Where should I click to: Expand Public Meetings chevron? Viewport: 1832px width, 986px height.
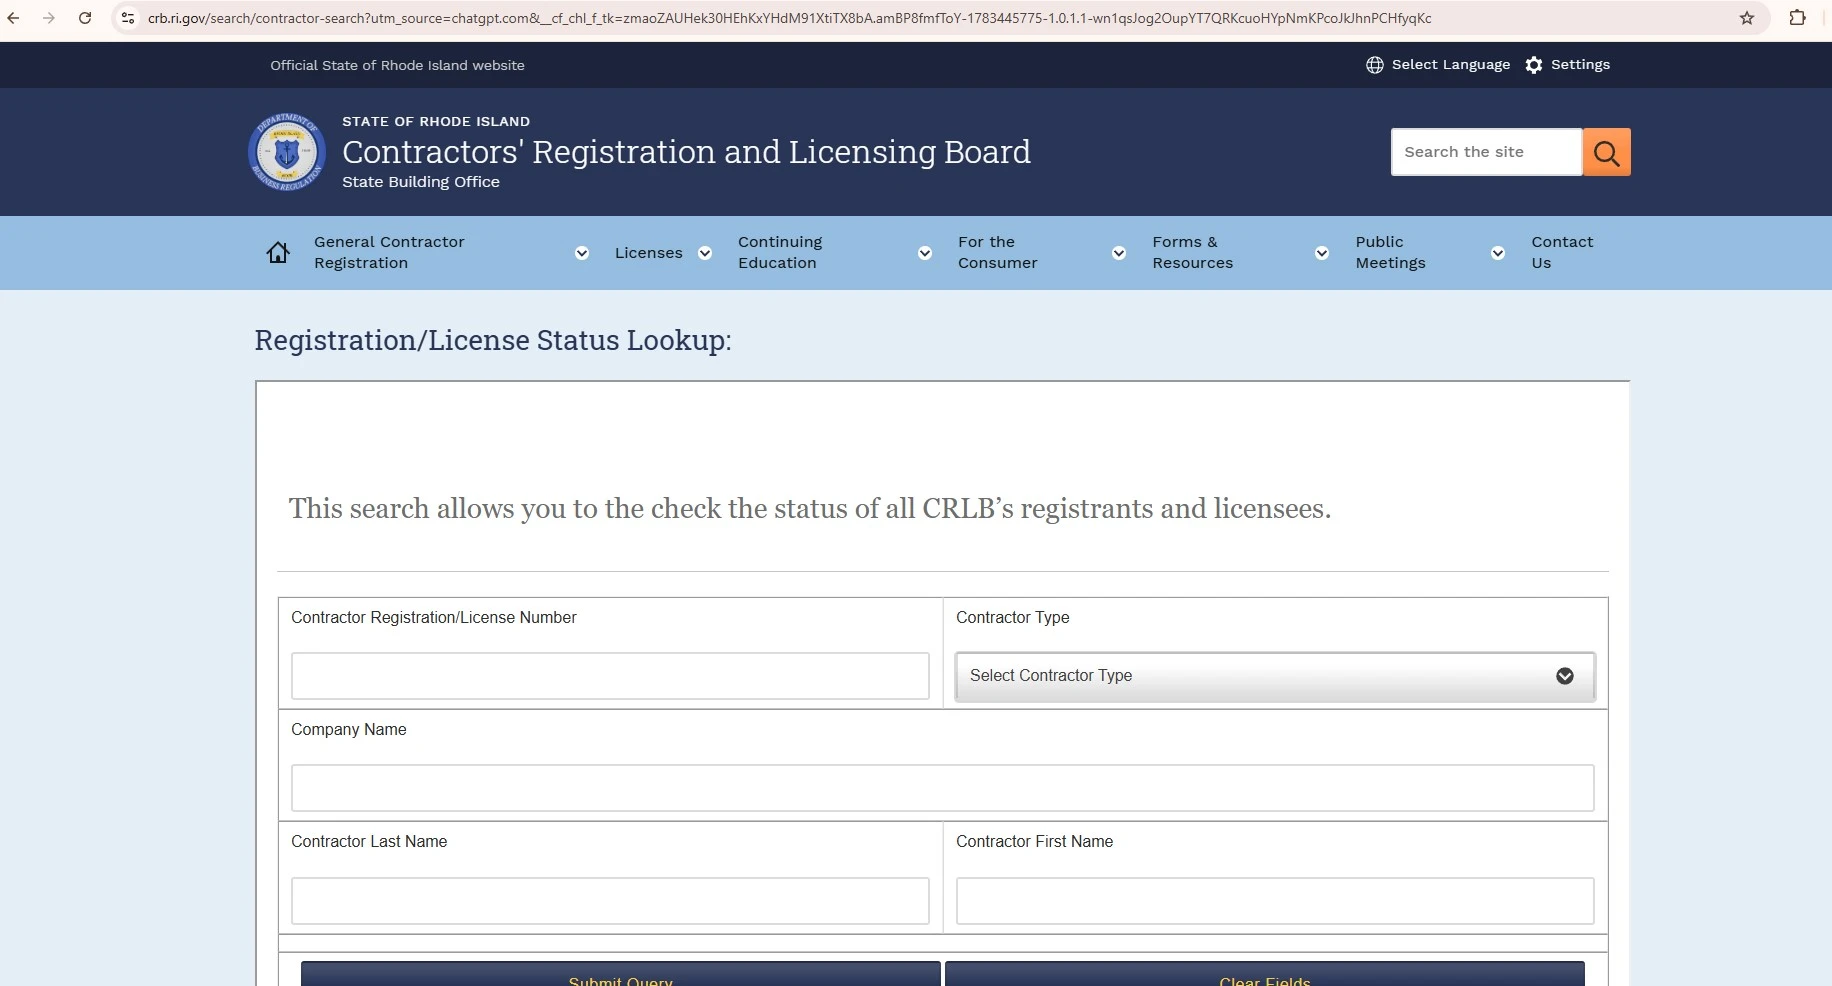click(1498, 253)
